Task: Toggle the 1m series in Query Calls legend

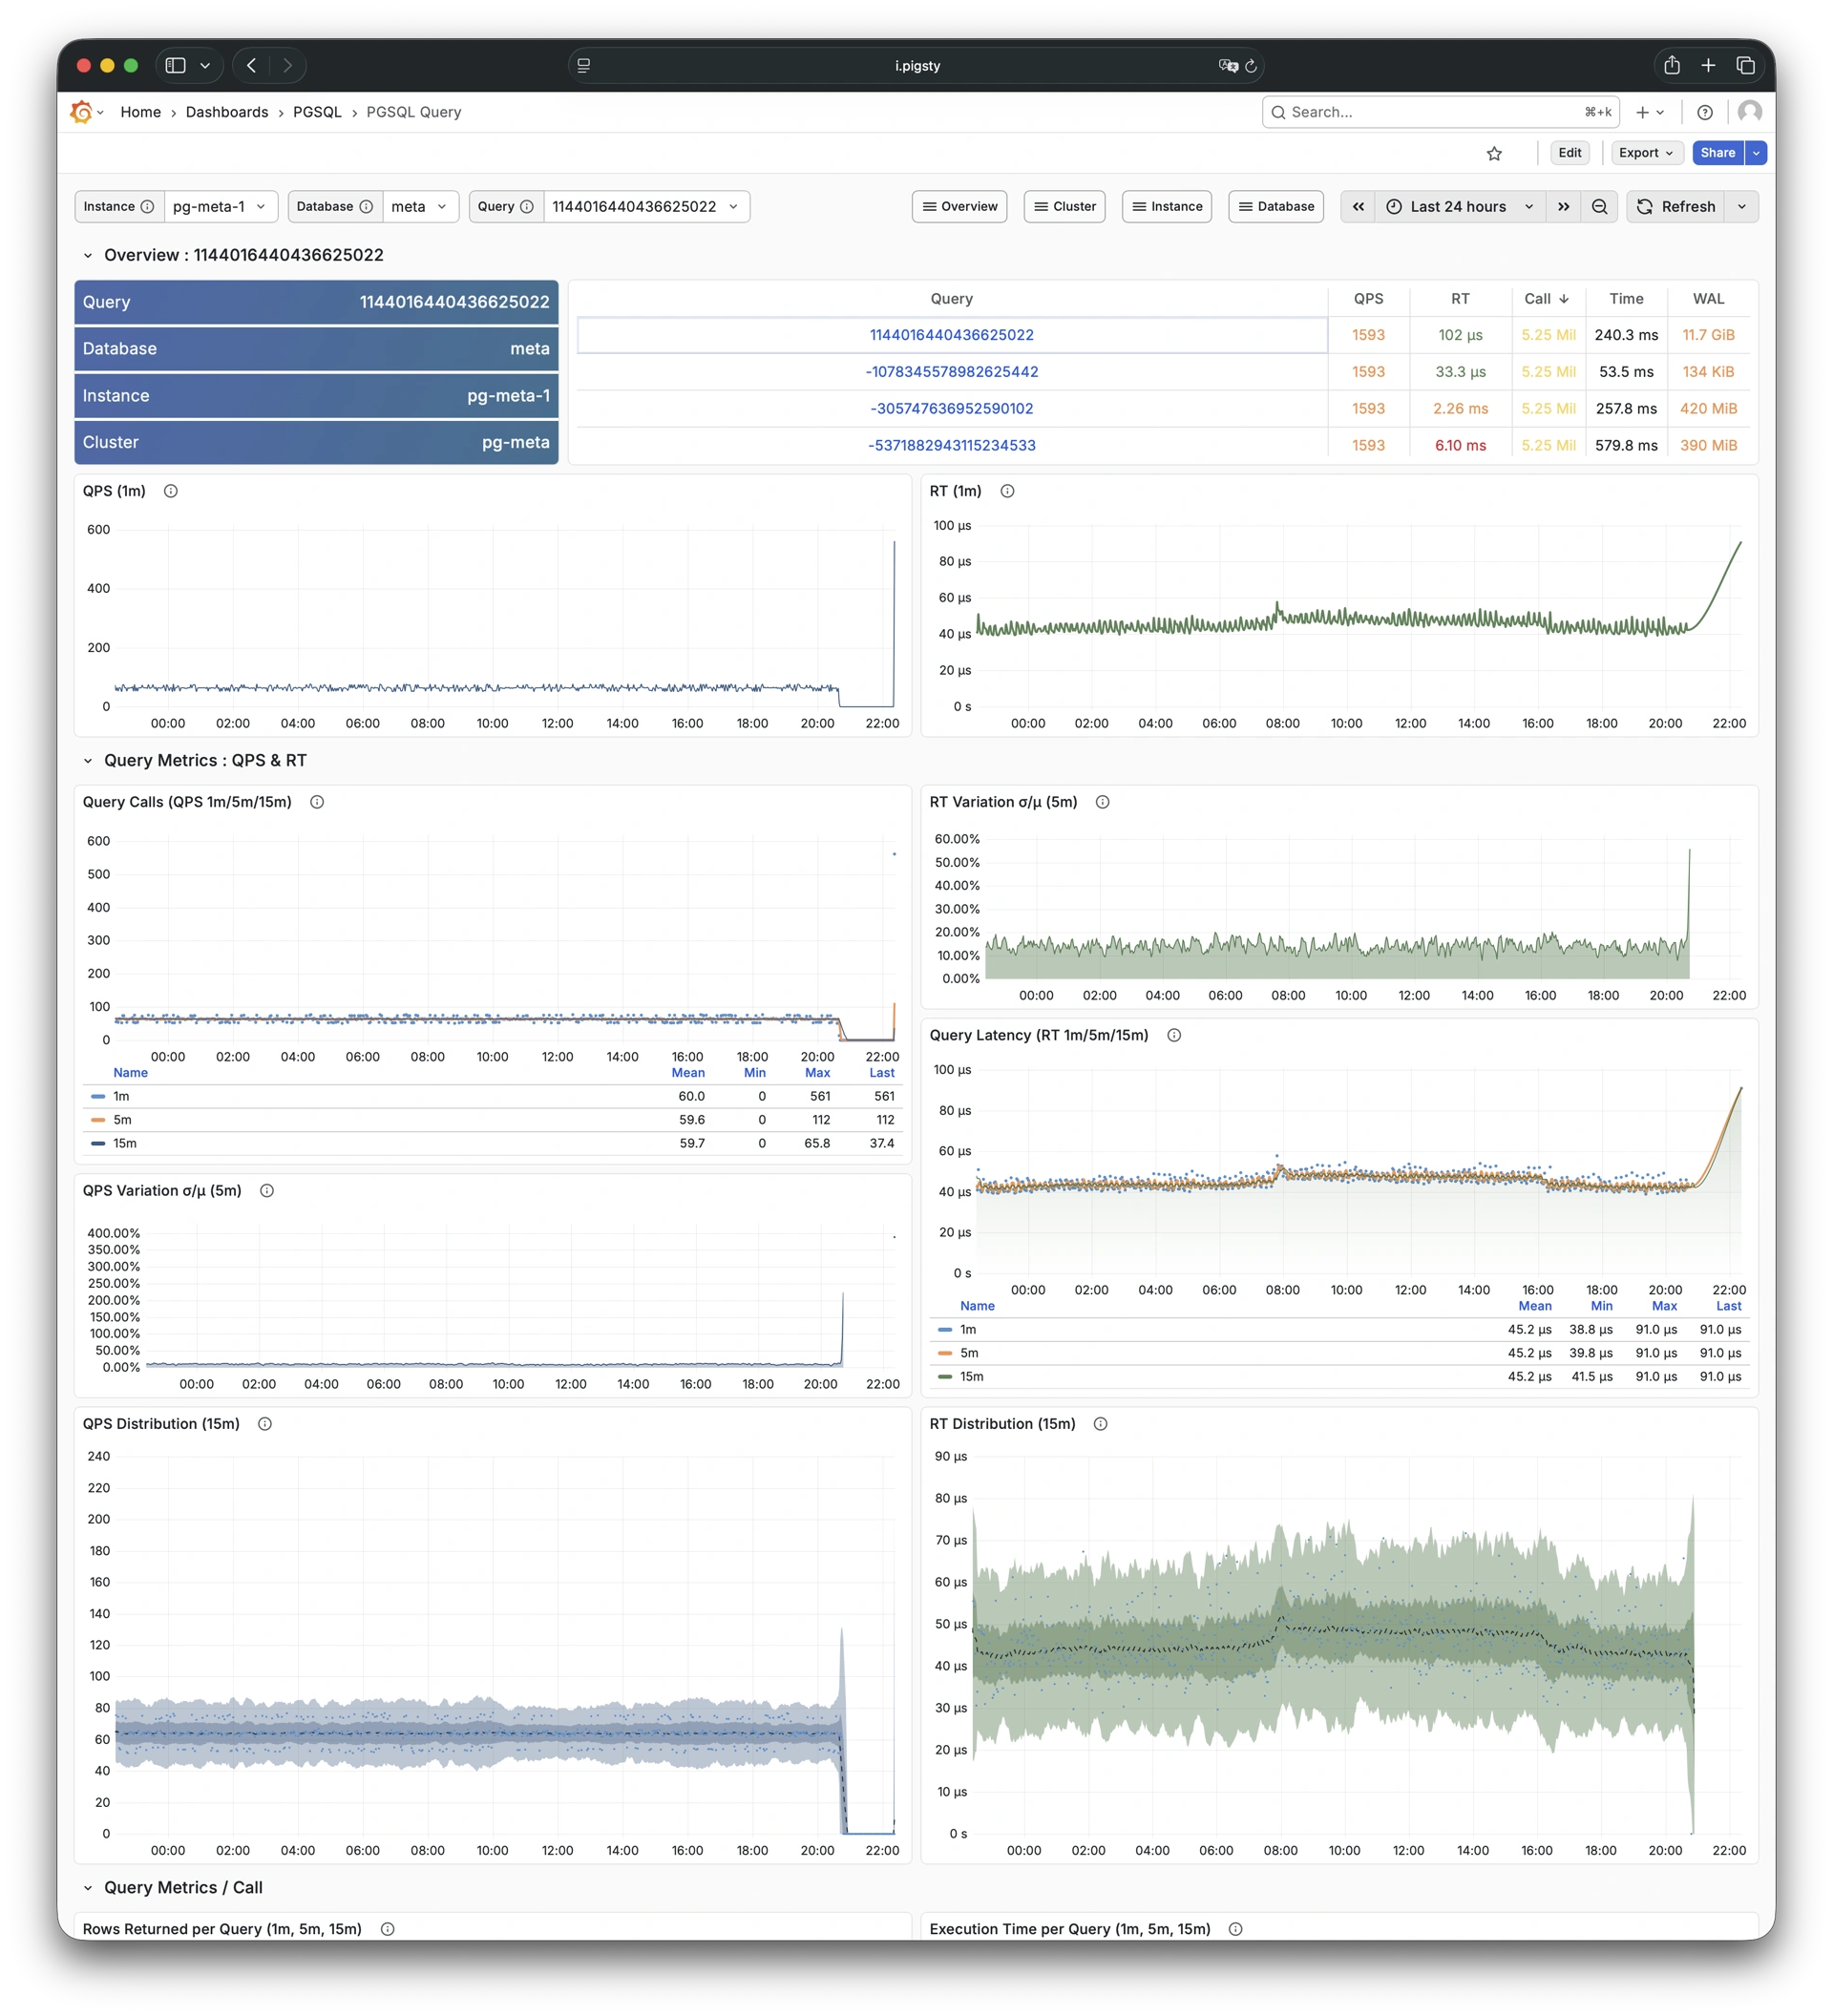Action: click(120, 1096)
